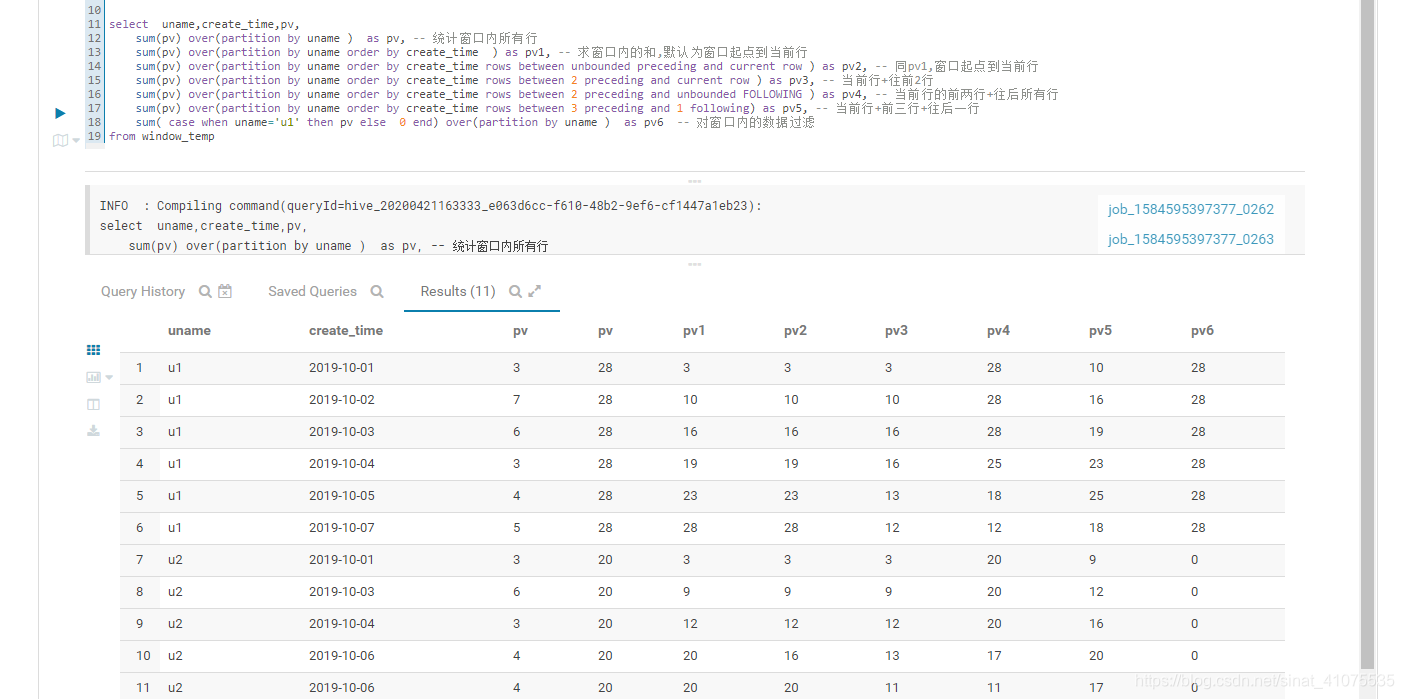Grab the resize handle between editor and log
The image size is (1404, 699).
(x=694, y=181)
